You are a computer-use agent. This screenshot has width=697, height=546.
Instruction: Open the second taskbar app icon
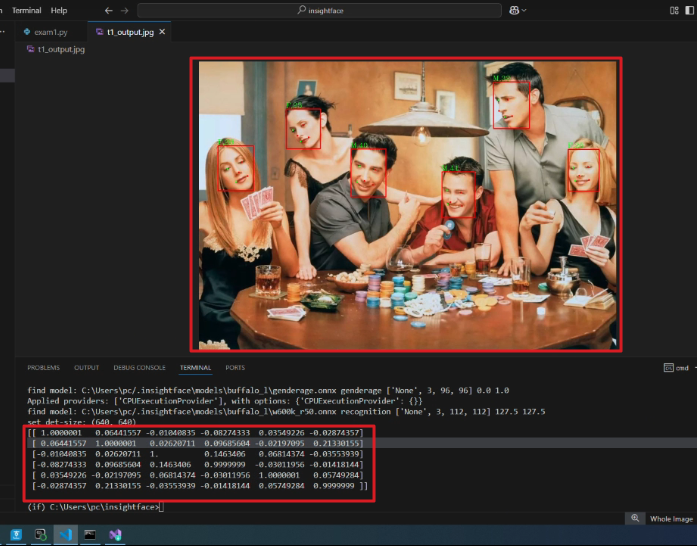(41, 534)
